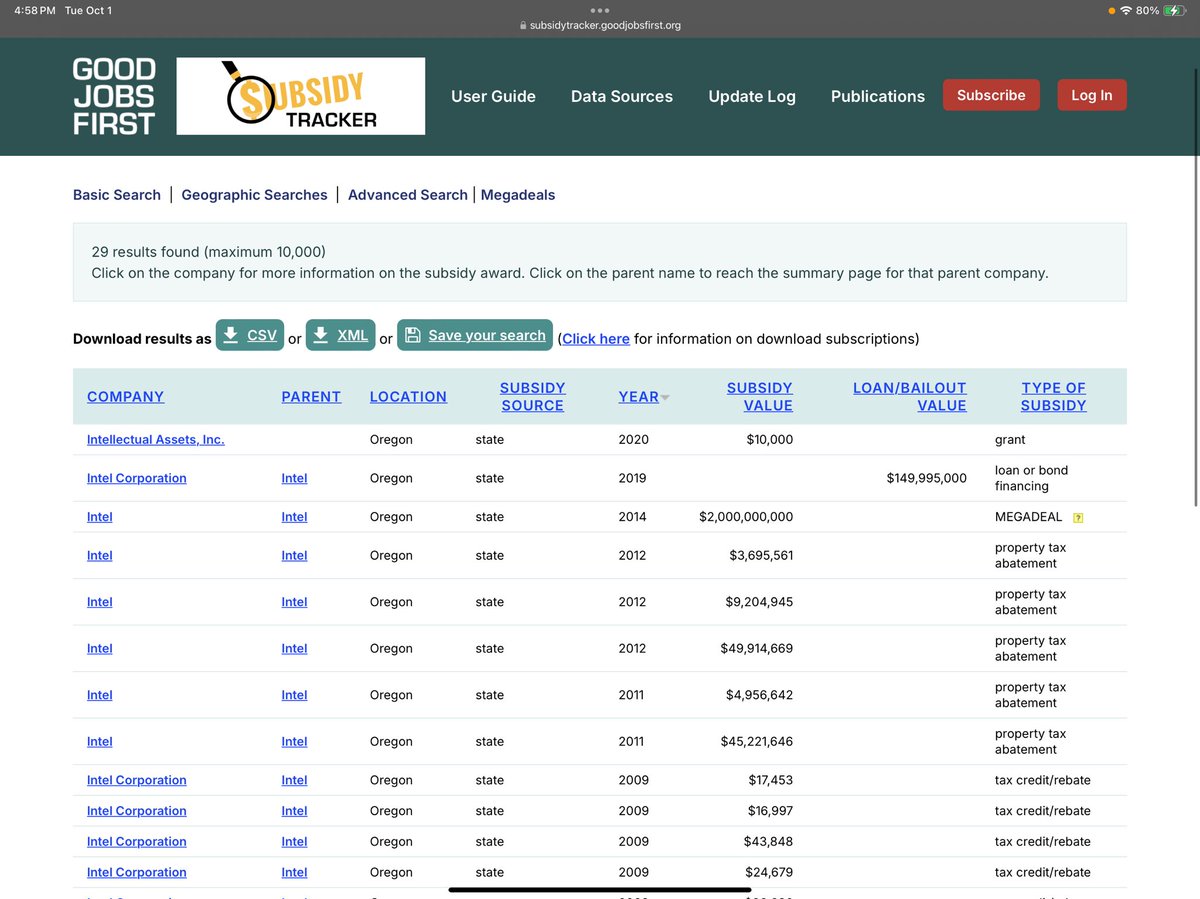The width and height of the screenshot is (1200, 899).
Task: Sort by the YEAR column header
Action: point(638,397)
